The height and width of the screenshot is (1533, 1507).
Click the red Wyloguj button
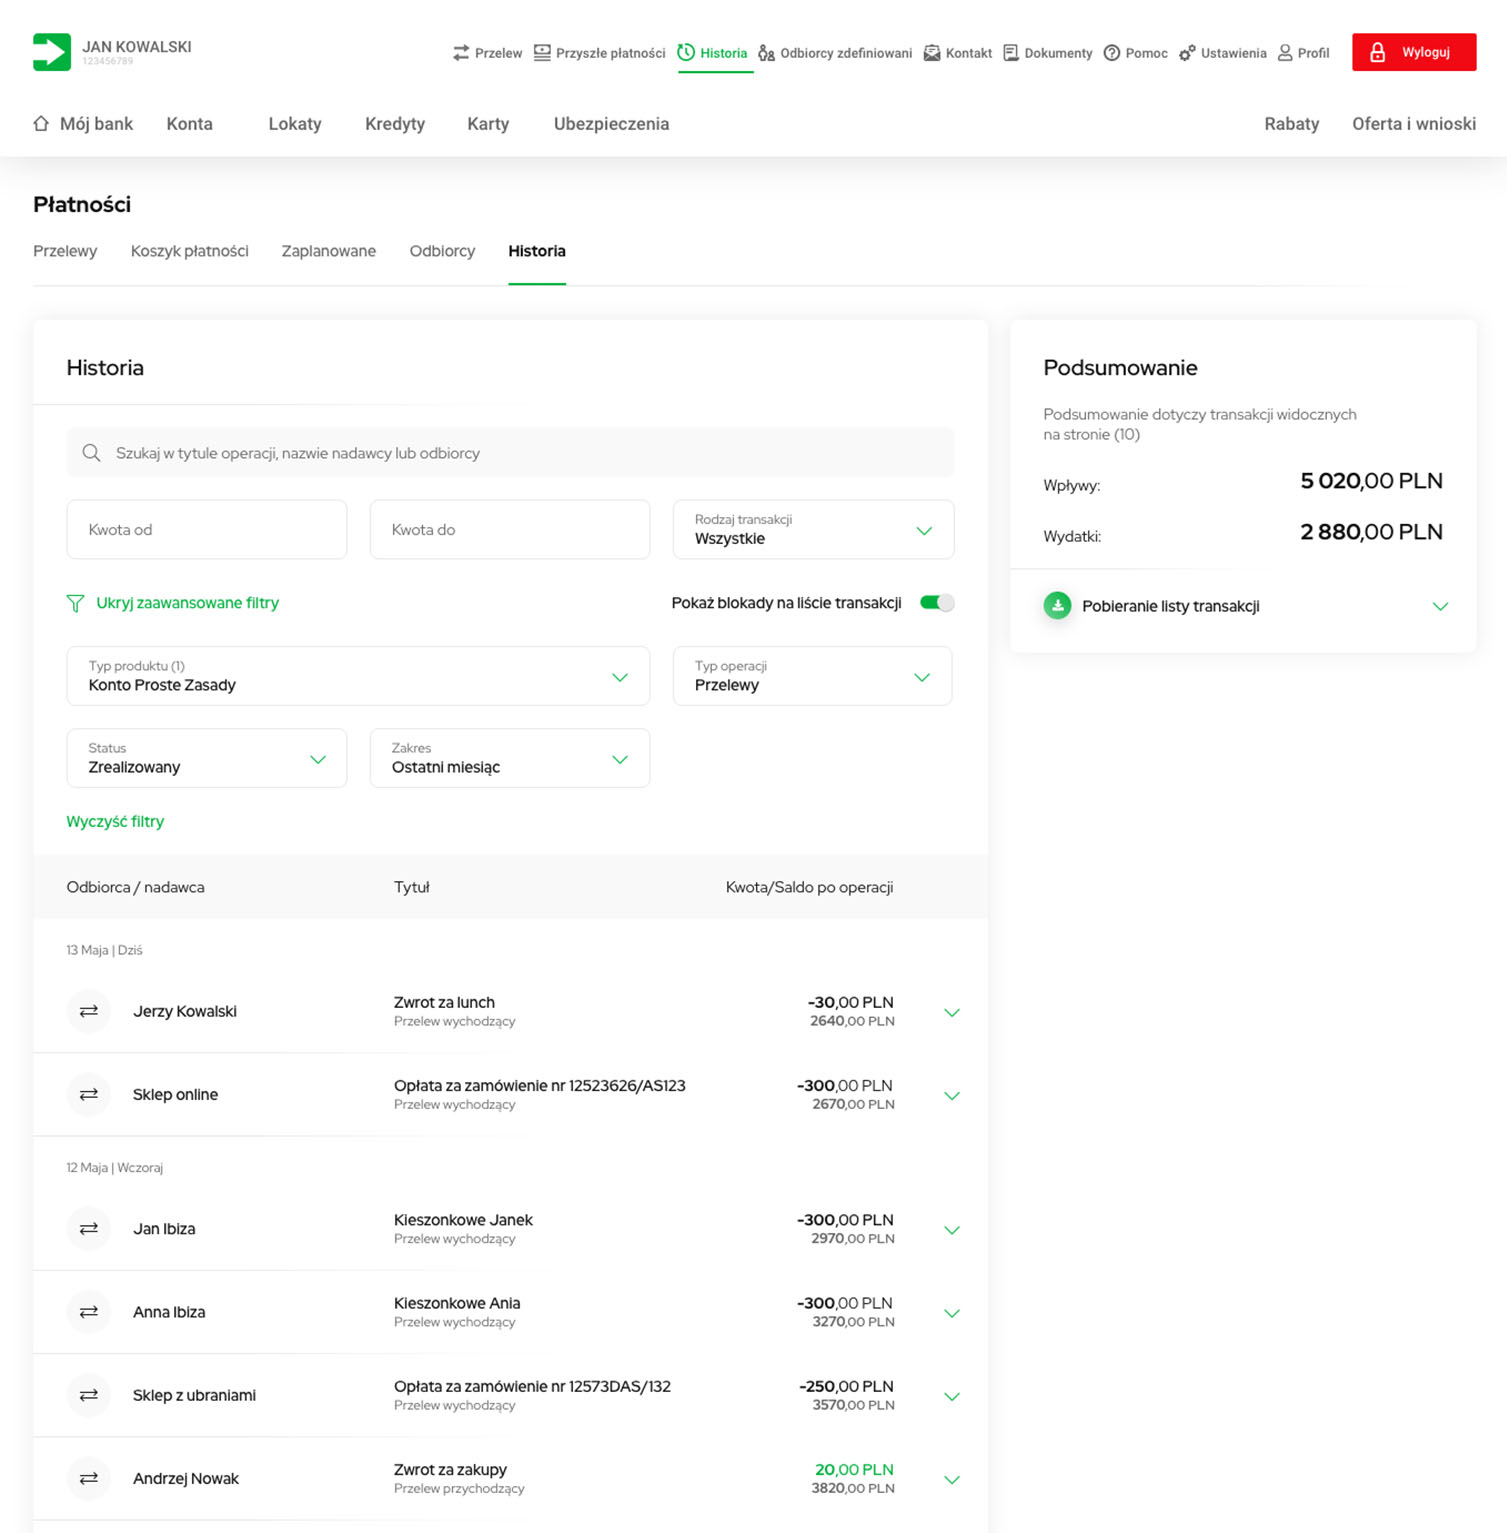[1413, 52]
